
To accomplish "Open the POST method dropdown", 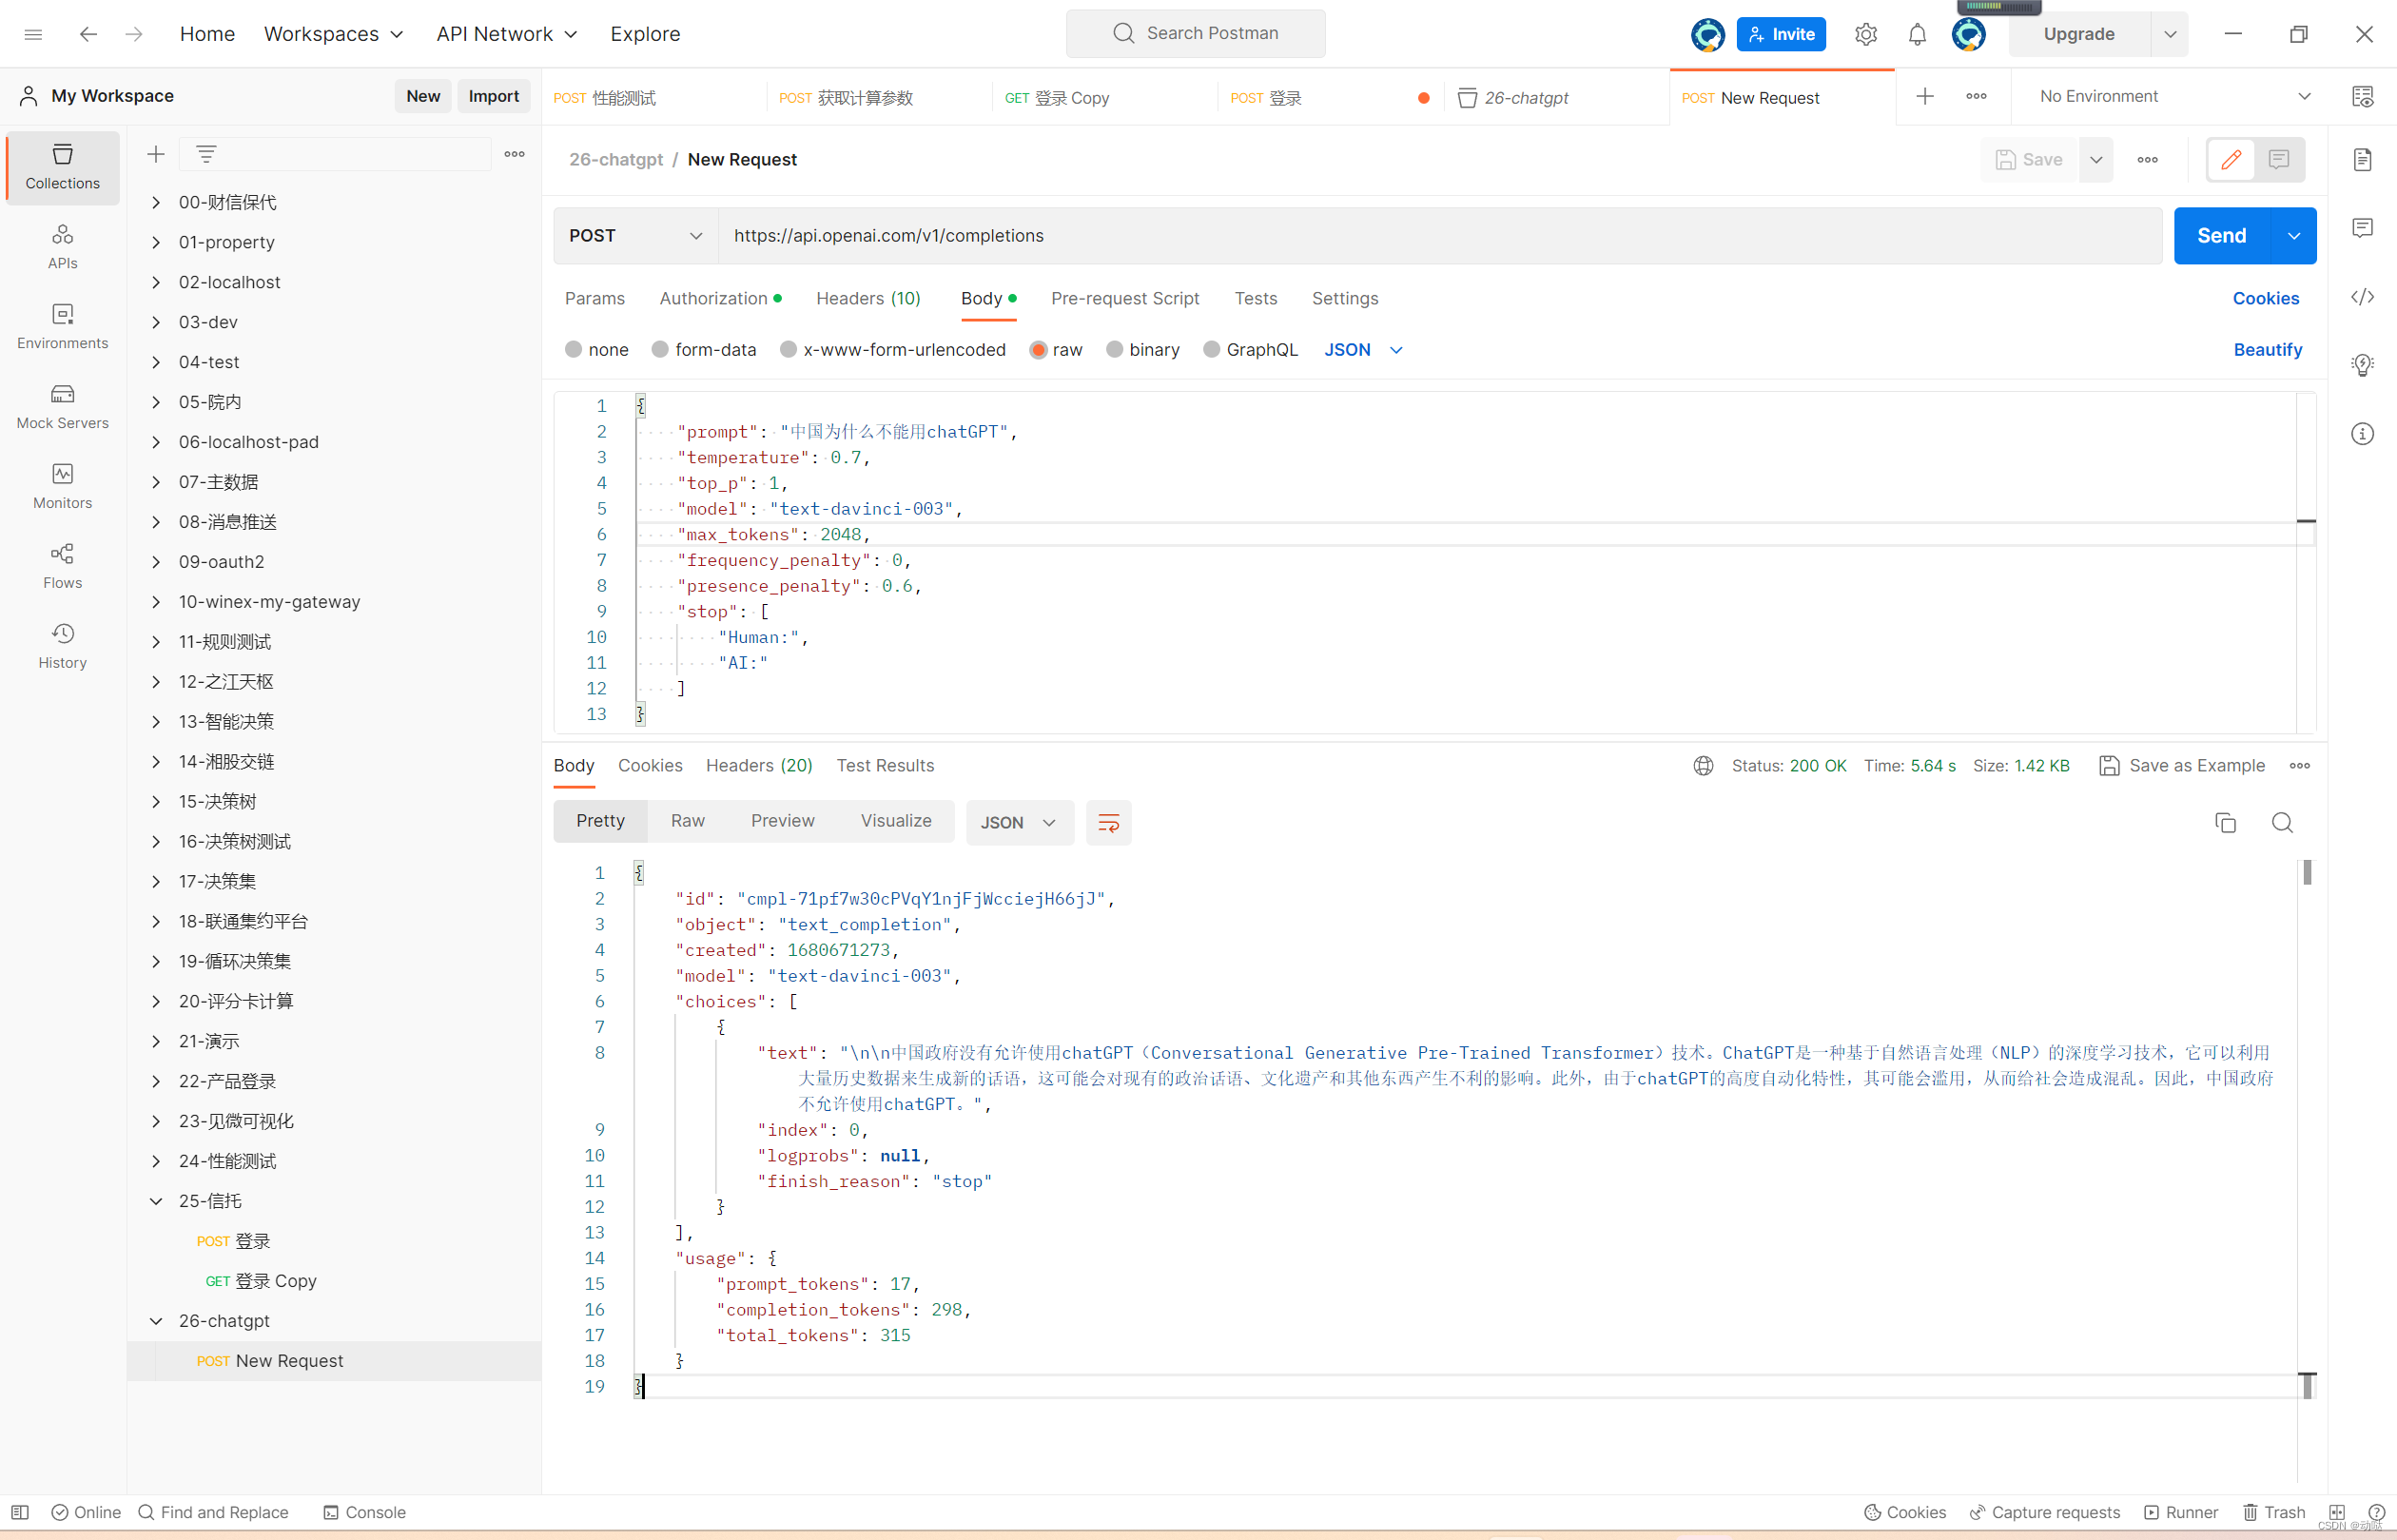I will (635, 236).
